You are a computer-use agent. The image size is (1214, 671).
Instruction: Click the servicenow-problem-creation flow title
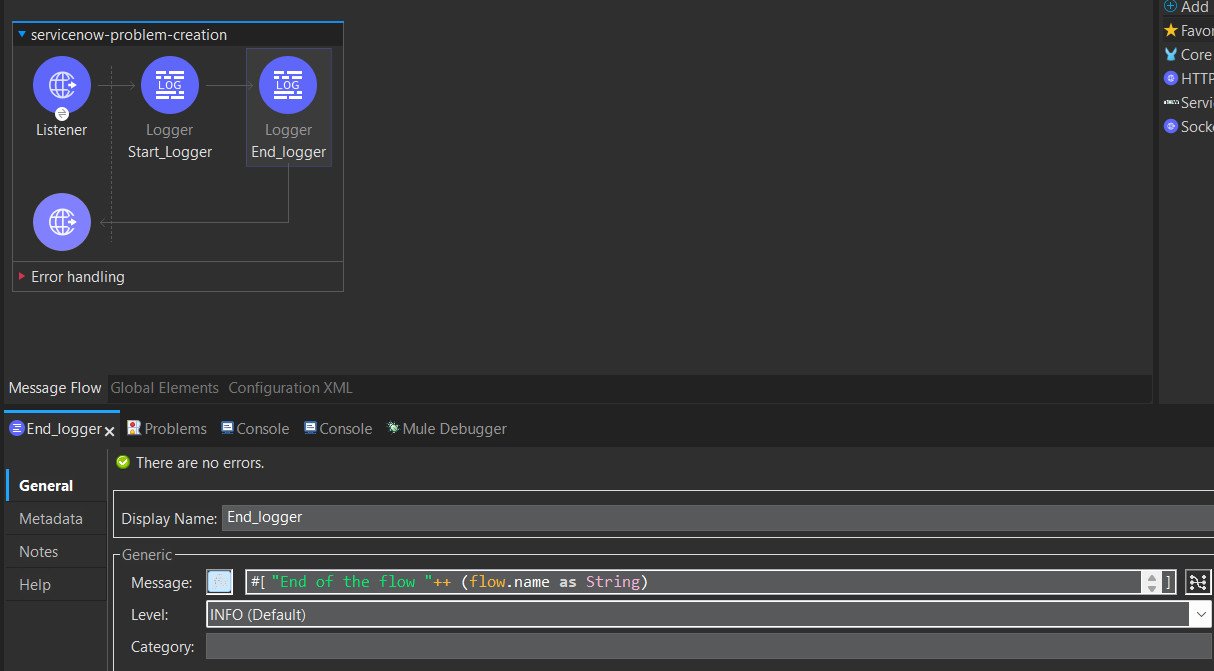coord(129,35)
